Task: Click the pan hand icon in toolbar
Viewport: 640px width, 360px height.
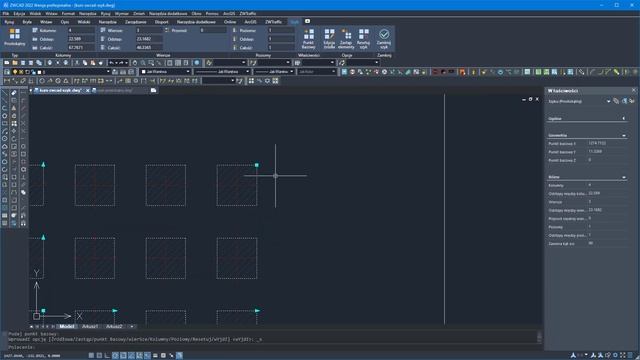Action: [x=135, y=63]
